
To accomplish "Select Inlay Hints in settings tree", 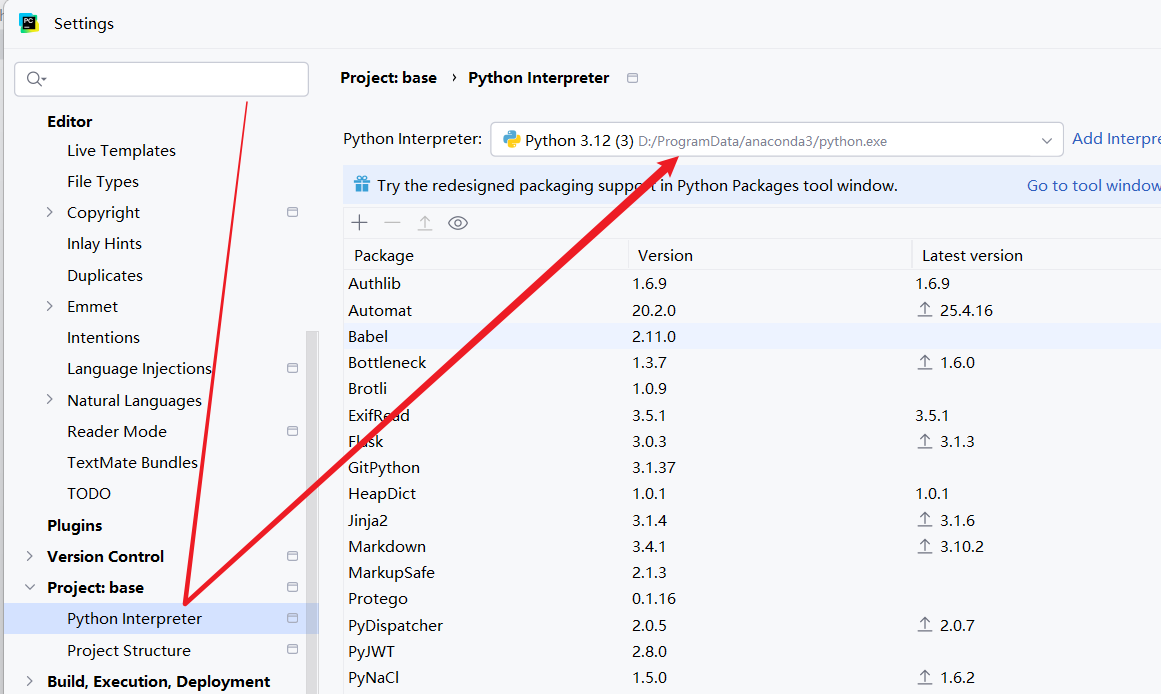I will tap(104, 244).
